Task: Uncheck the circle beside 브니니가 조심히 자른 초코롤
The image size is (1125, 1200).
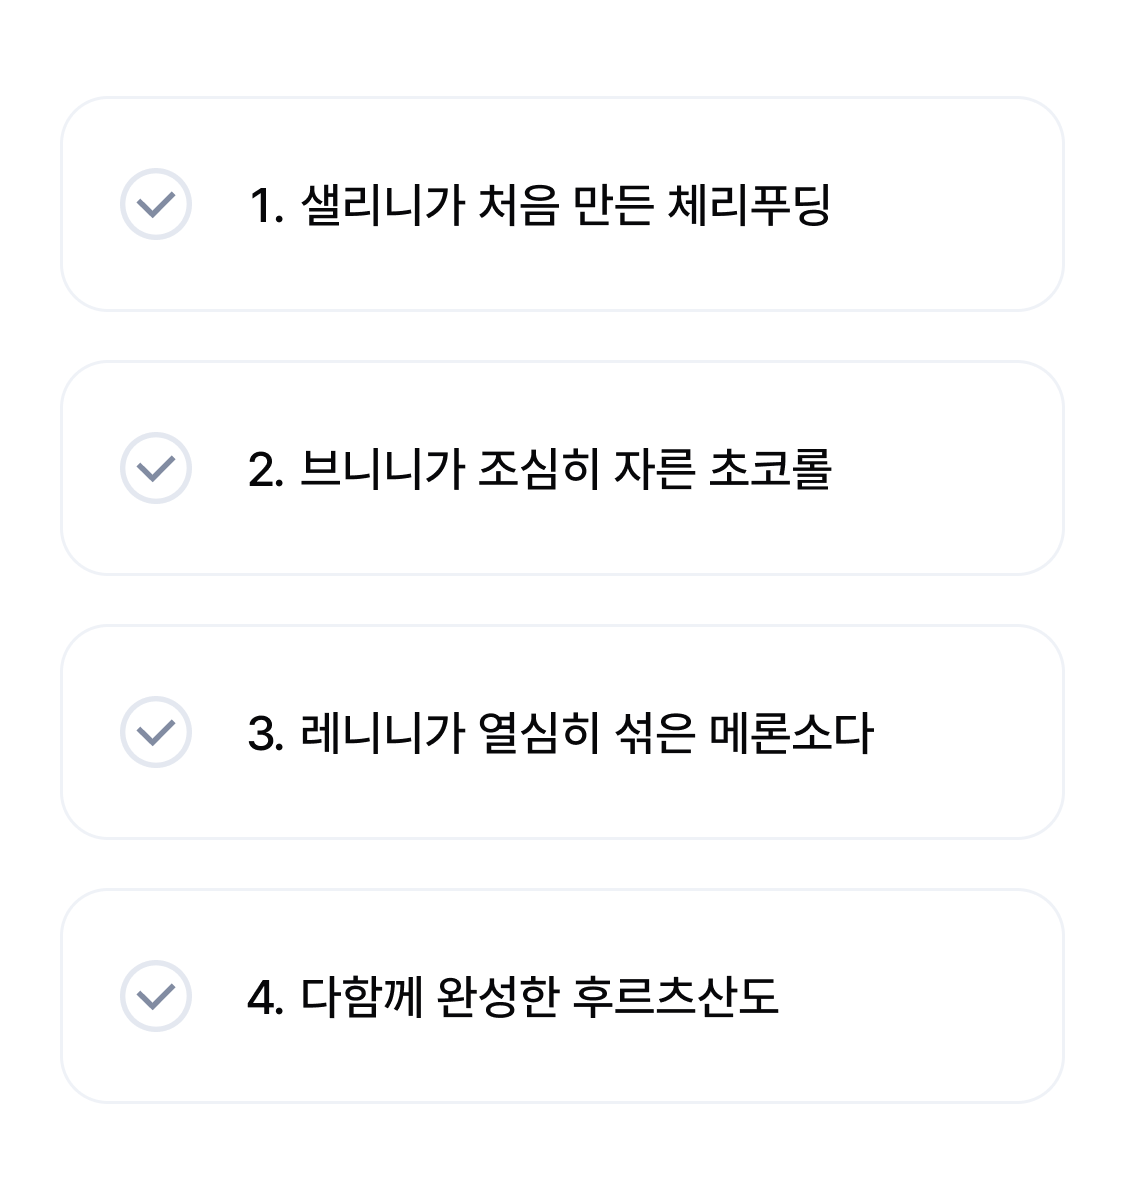Action: pos(156,468)
